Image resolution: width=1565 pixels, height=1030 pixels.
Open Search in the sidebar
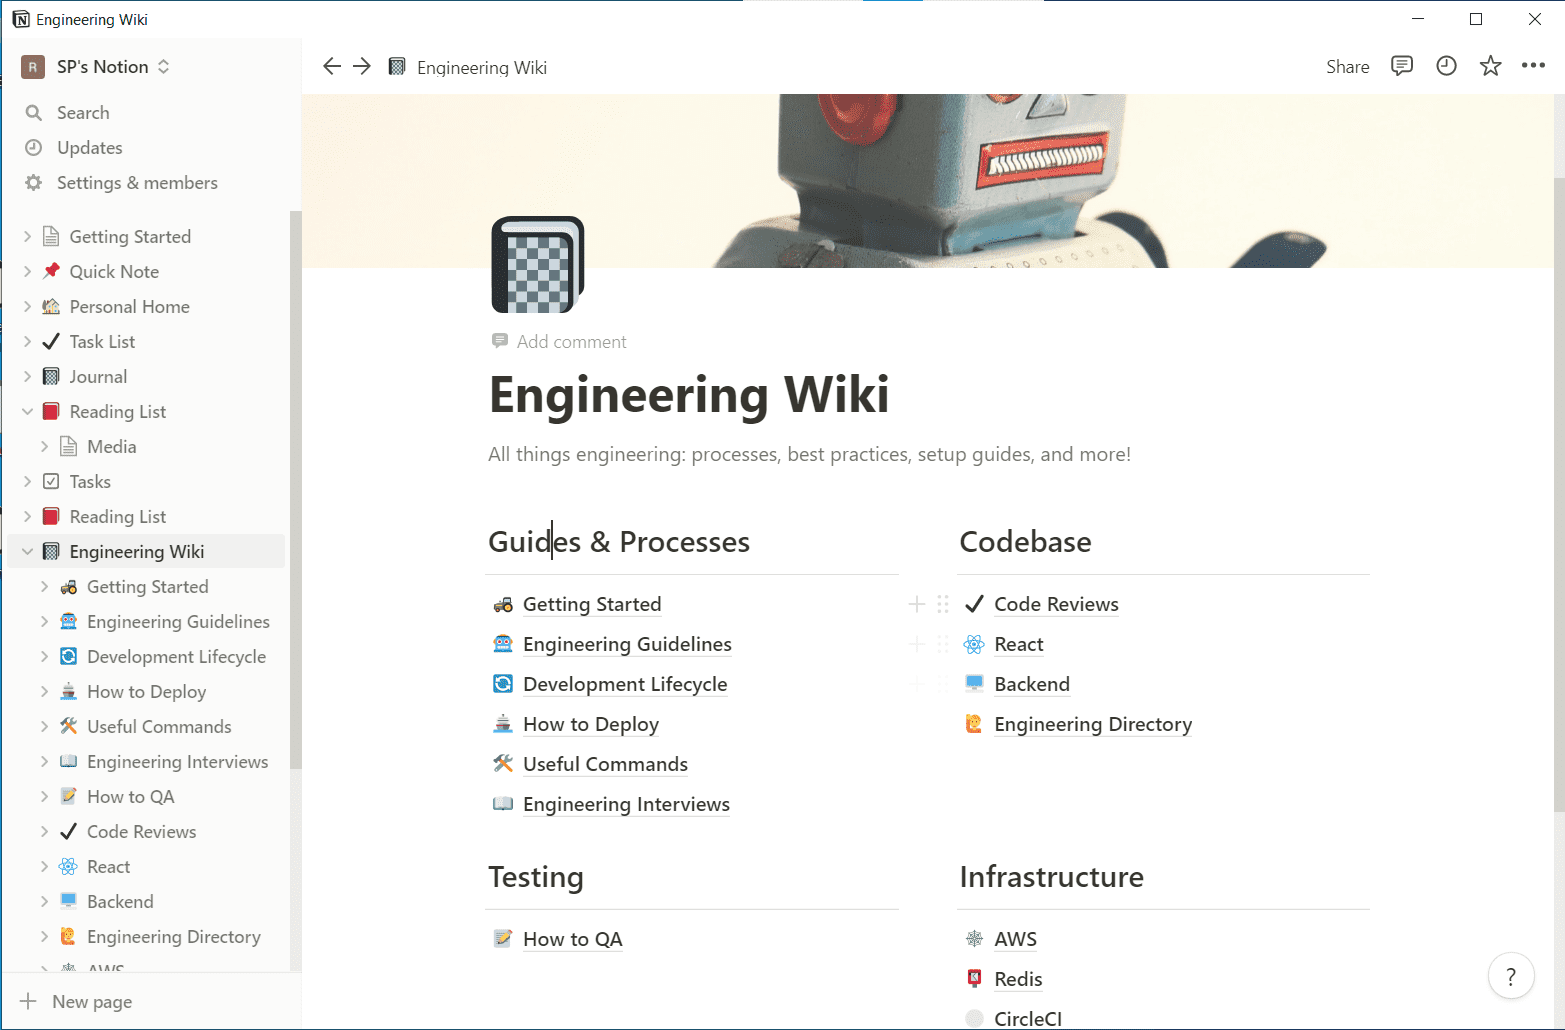pyautogui.click(x=83, y=113)
